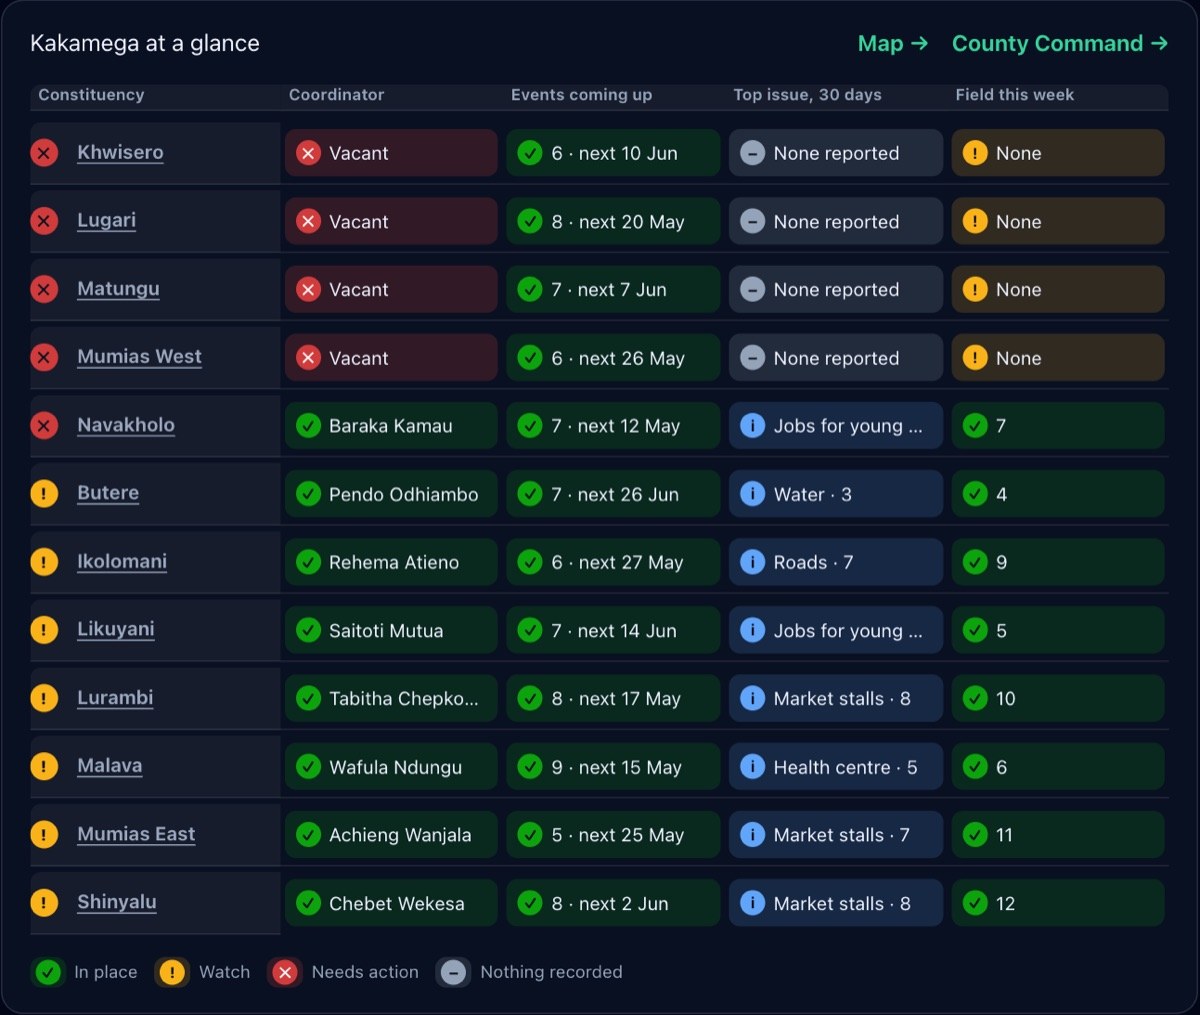The height and width of the screenshot is (1015, 1200).
Task: Click the red status icon beside Khwisero
Action: pyautogui.click(x=44, y=153)
